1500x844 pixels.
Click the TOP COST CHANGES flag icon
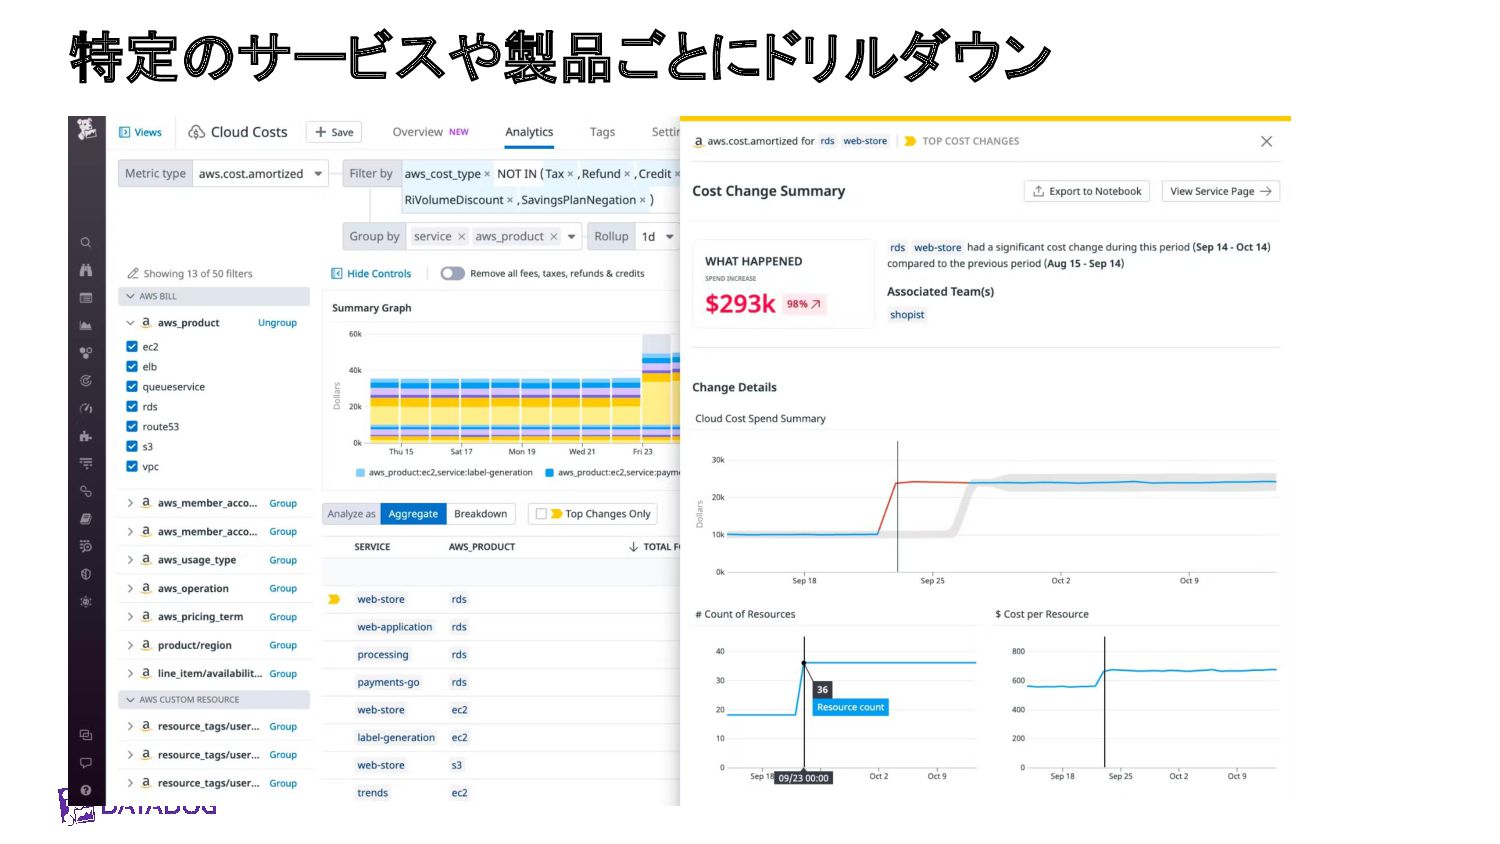(910, 141)
